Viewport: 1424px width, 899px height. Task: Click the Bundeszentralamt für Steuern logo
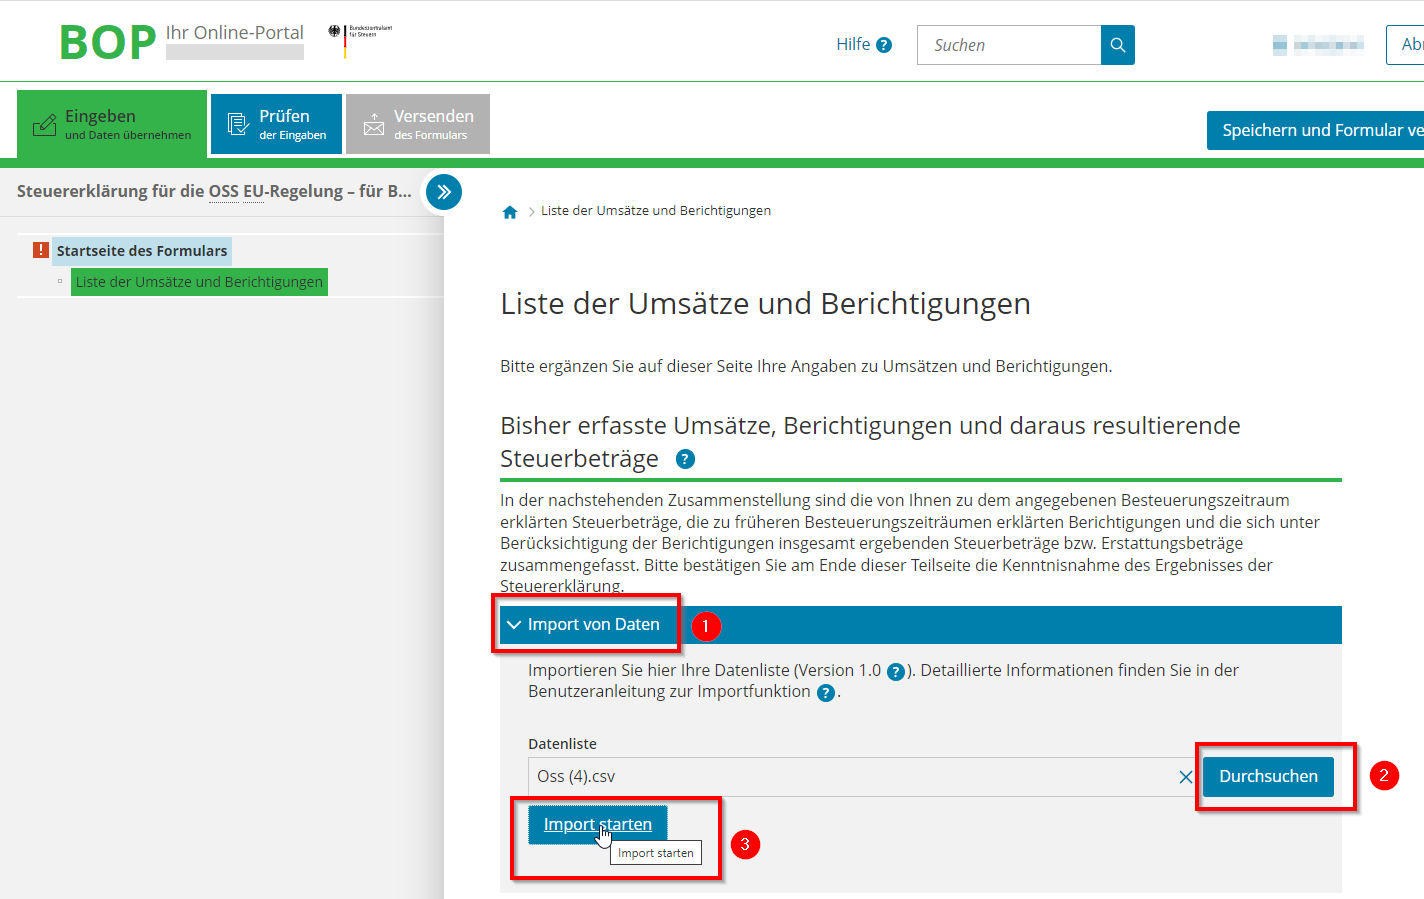click(x=360, y=40)
